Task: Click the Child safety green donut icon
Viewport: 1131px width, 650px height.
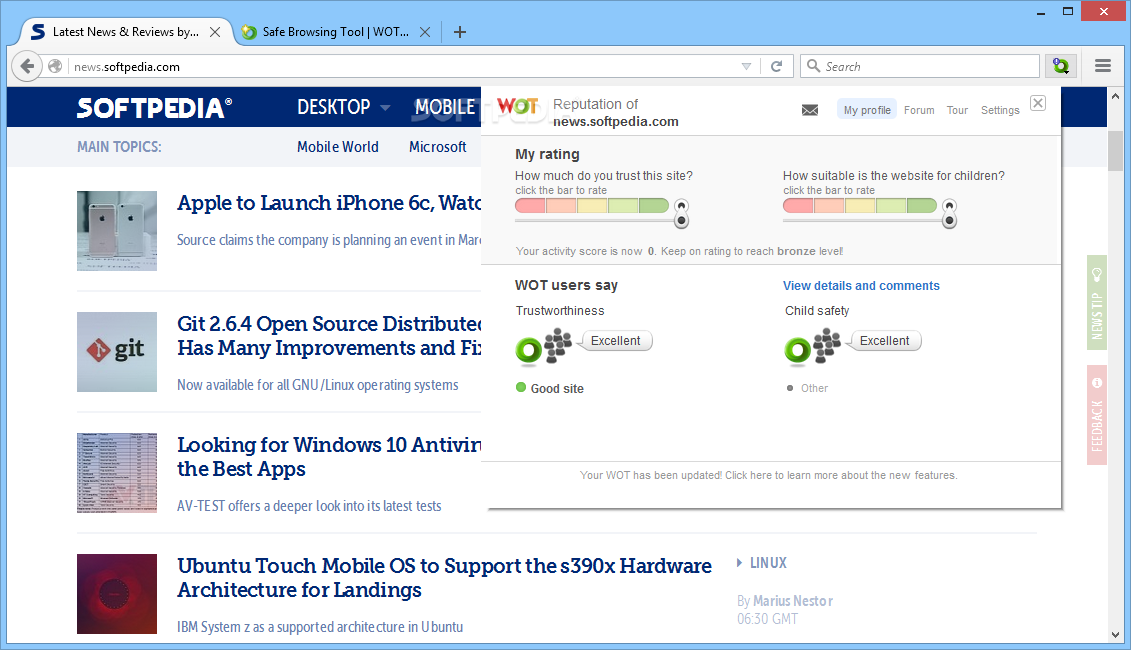Action: pyautogui.click(x=798, y=351)
